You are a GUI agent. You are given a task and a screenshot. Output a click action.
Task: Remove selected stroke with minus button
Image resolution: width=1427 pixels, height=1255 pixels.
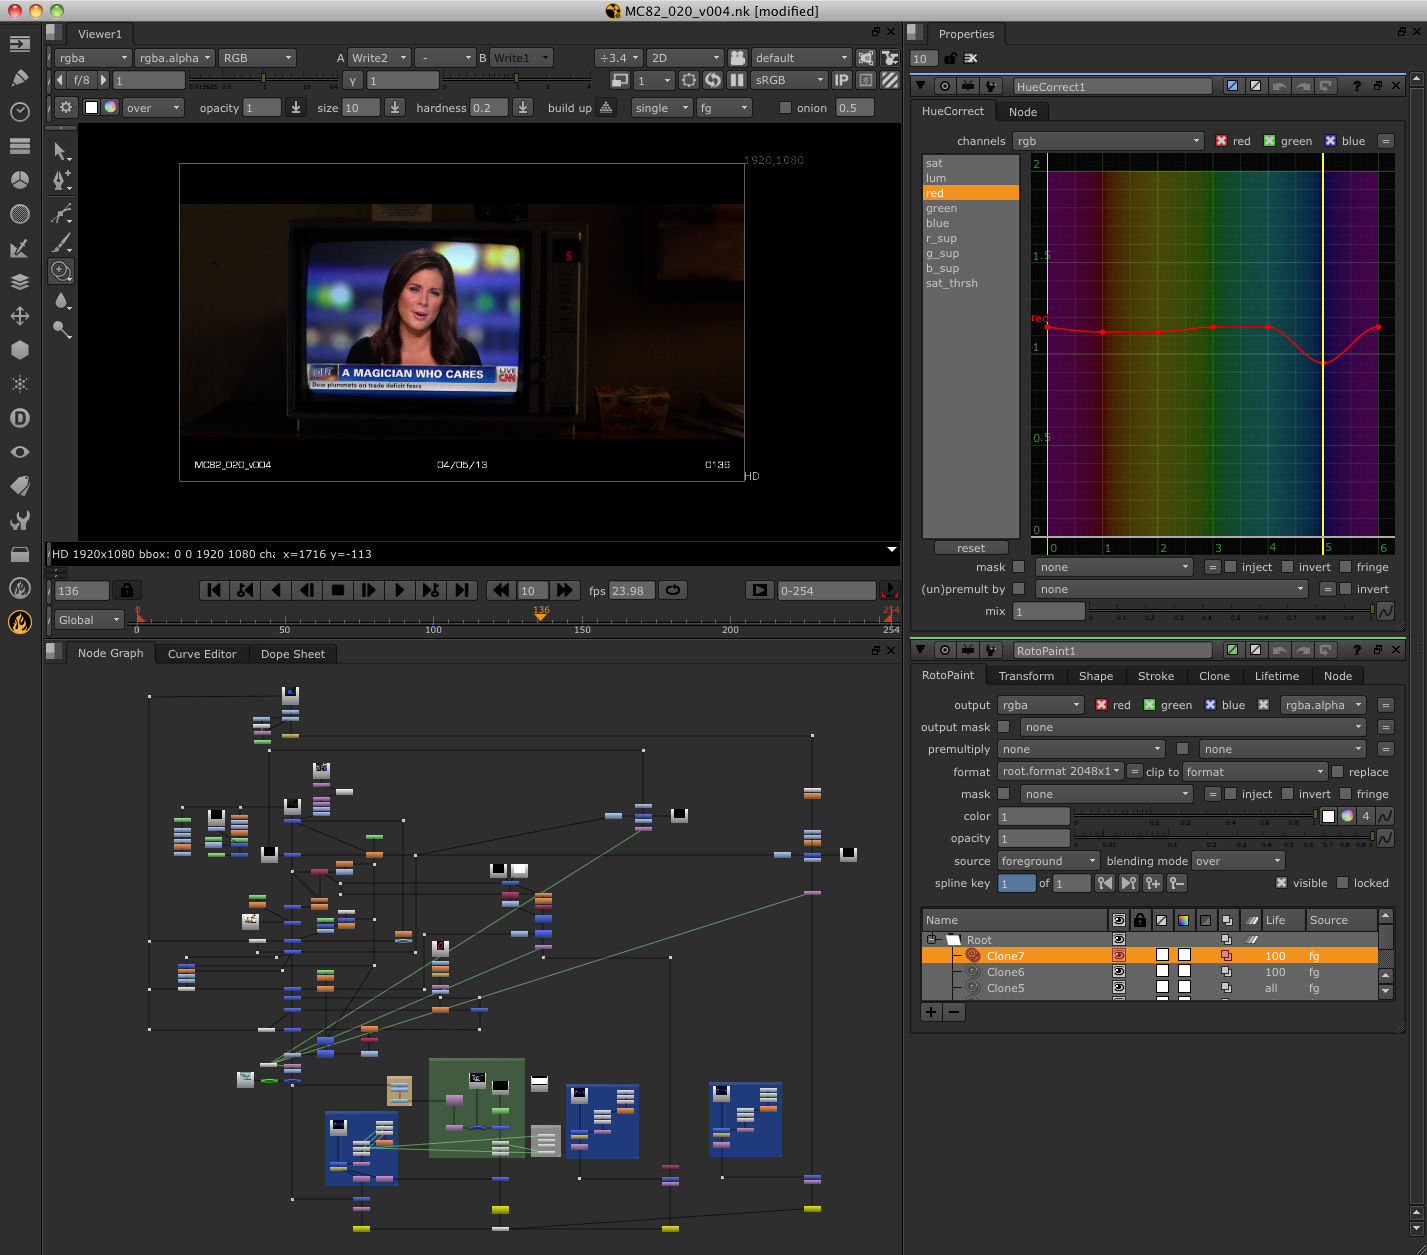pyautogui.click(x=954, y=1012)
